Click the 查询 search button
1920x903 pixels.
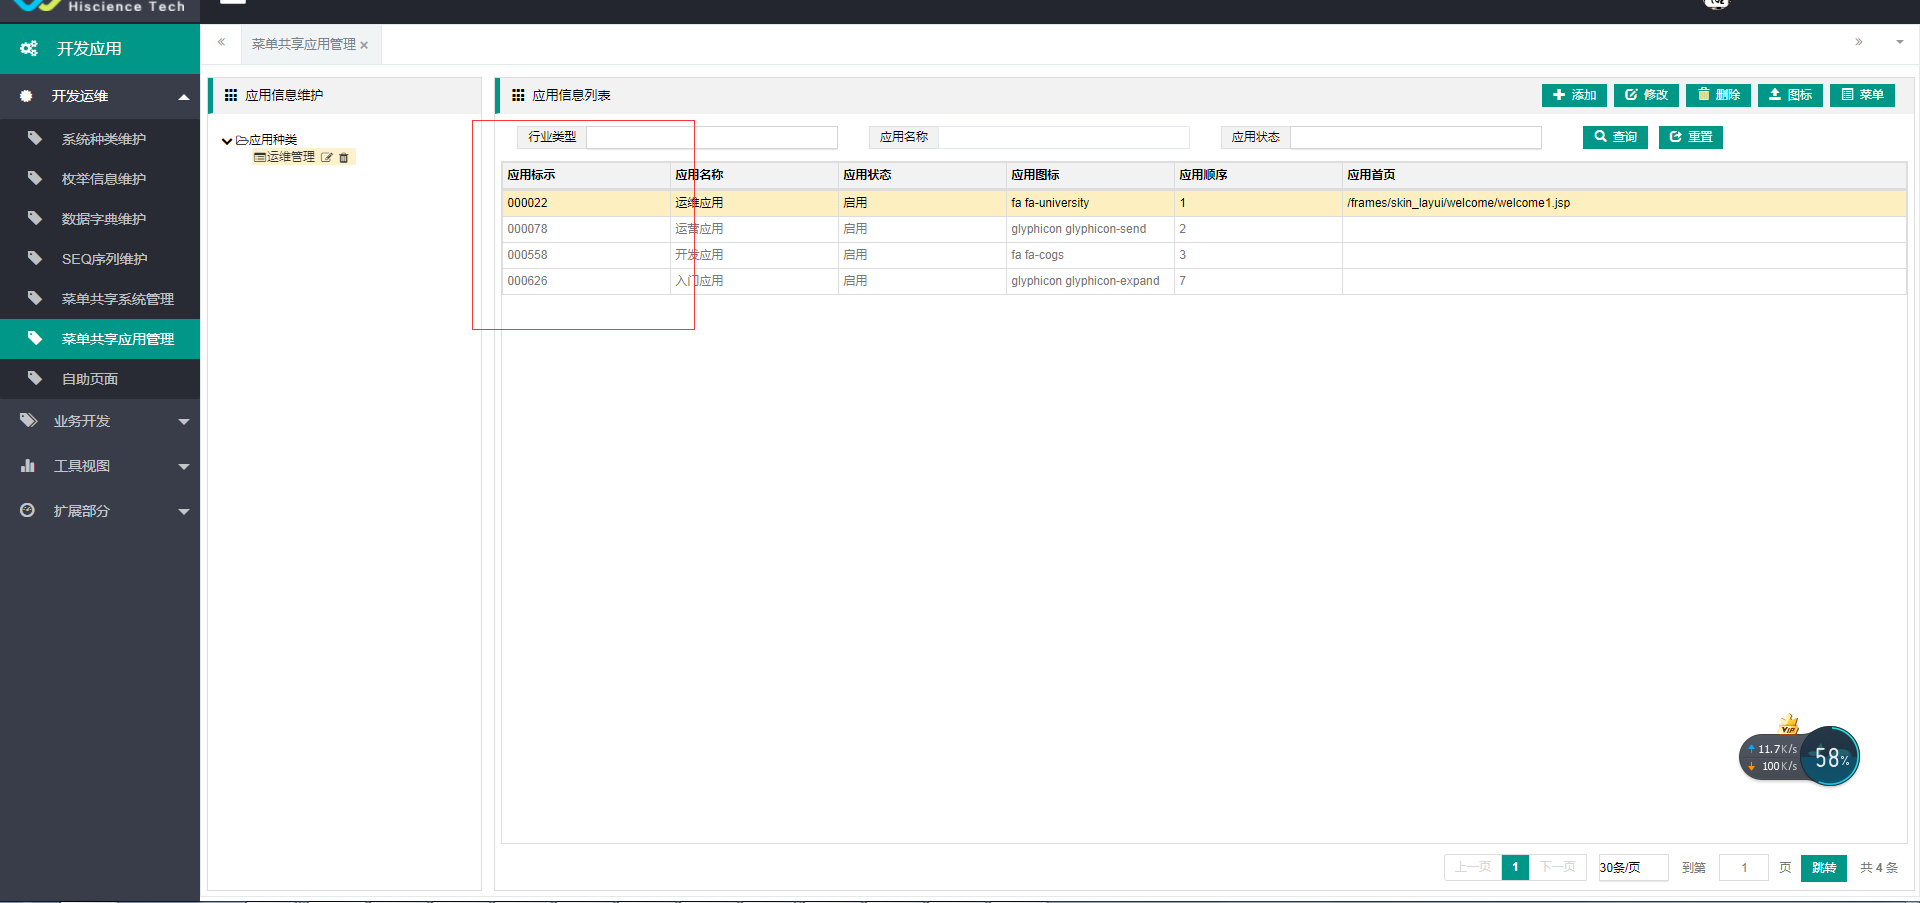click(x=1615, y=137)
